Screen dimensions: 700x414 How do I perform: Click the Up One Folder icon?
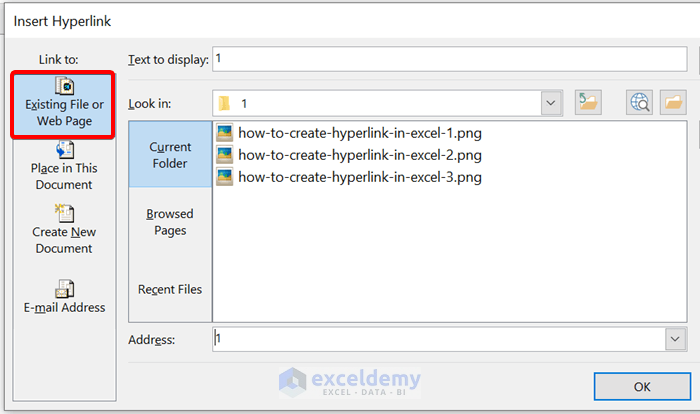[587, 102]
